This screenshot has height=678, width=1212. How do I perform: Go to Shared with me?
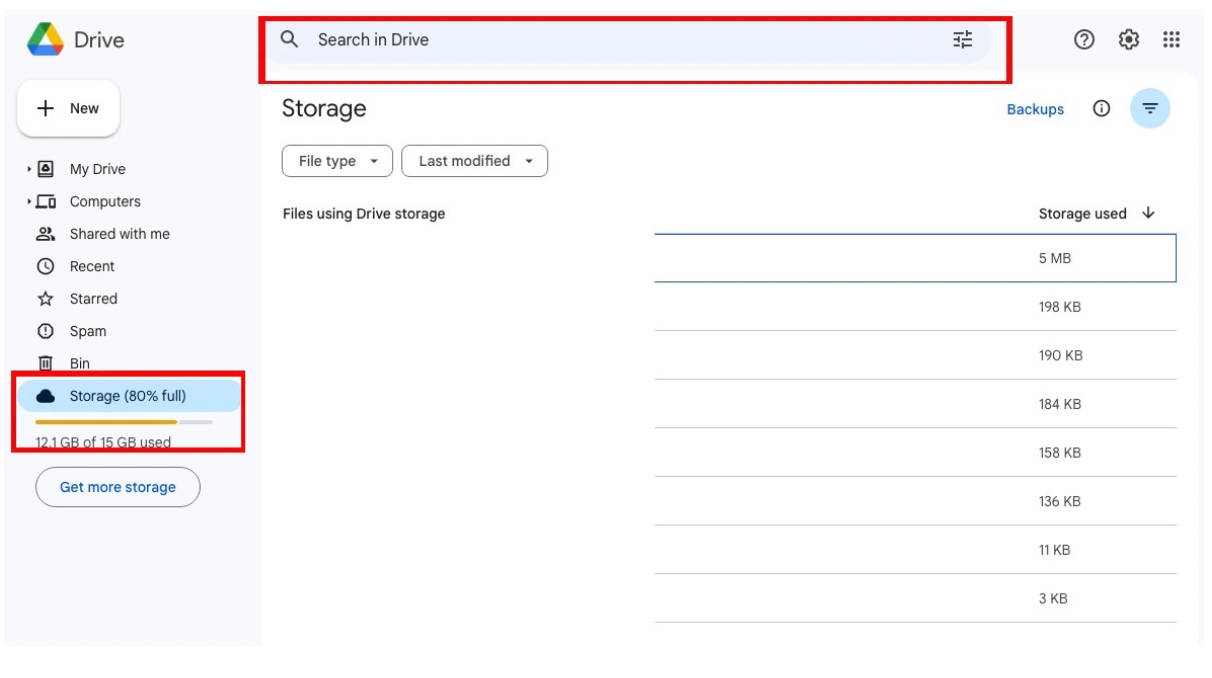pyautogui.click(x=119, y=234)
